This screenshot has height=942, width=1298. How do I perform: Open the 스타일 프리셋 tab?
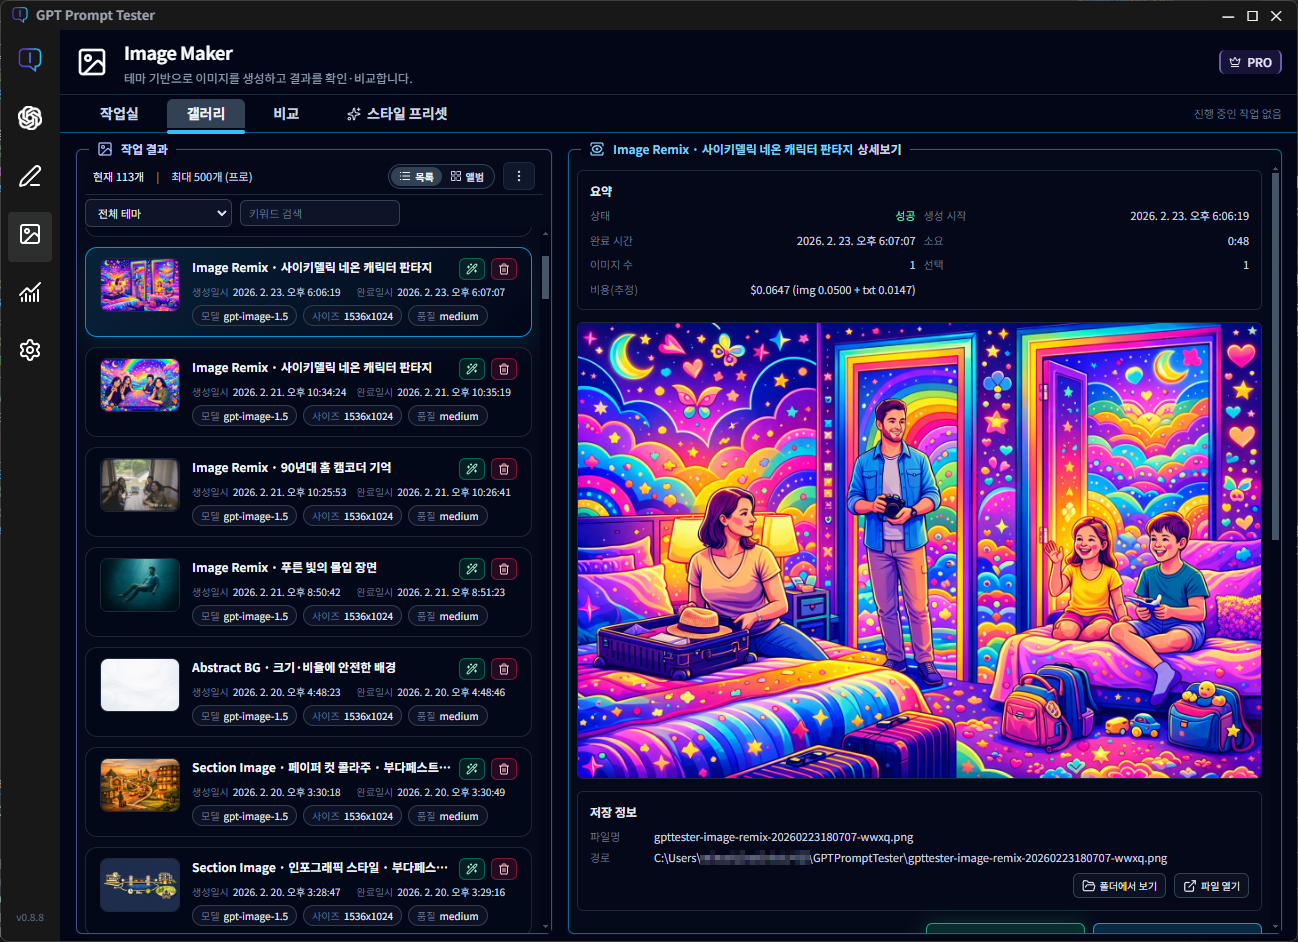397,114
